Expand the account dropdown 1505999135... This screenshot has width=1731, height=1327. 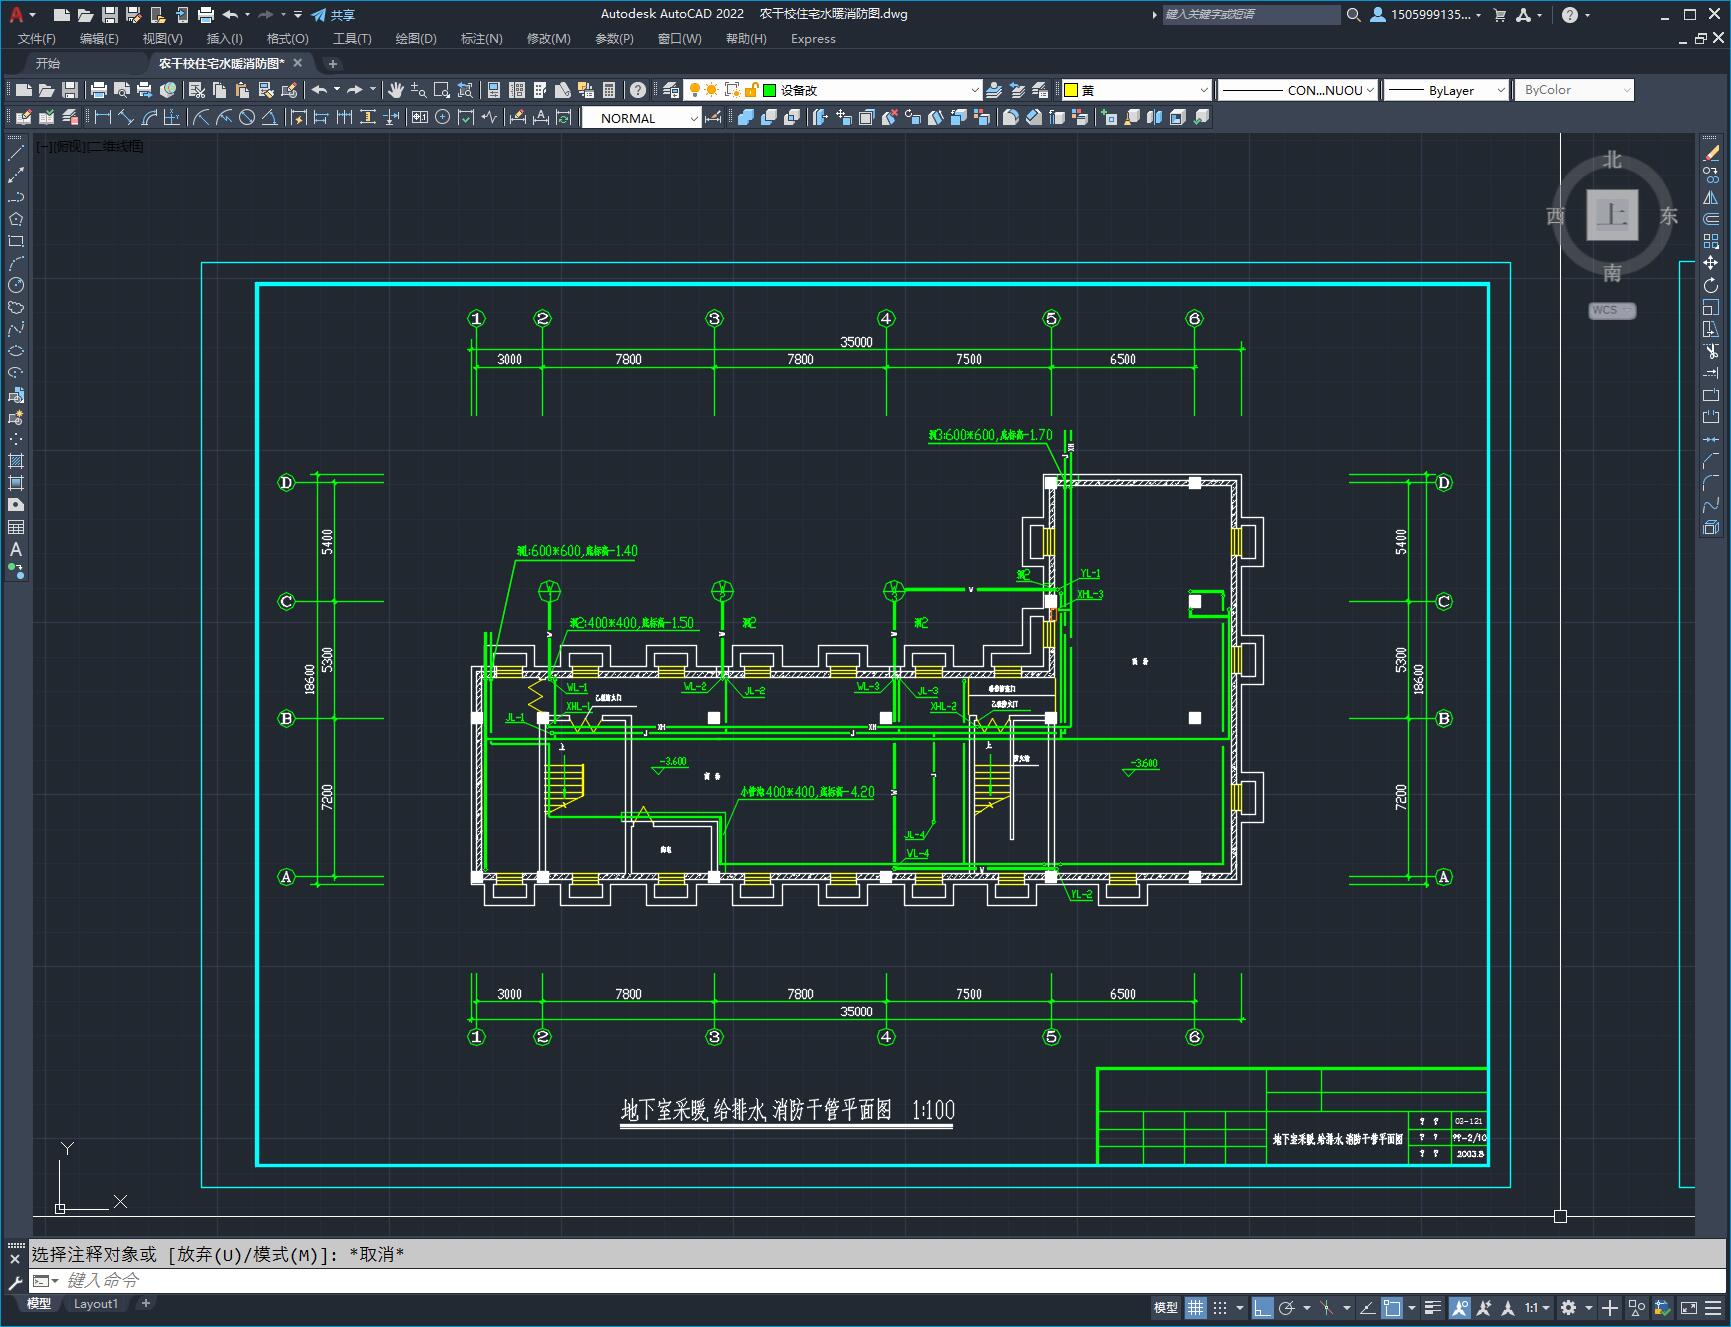tap(1426, 15)
